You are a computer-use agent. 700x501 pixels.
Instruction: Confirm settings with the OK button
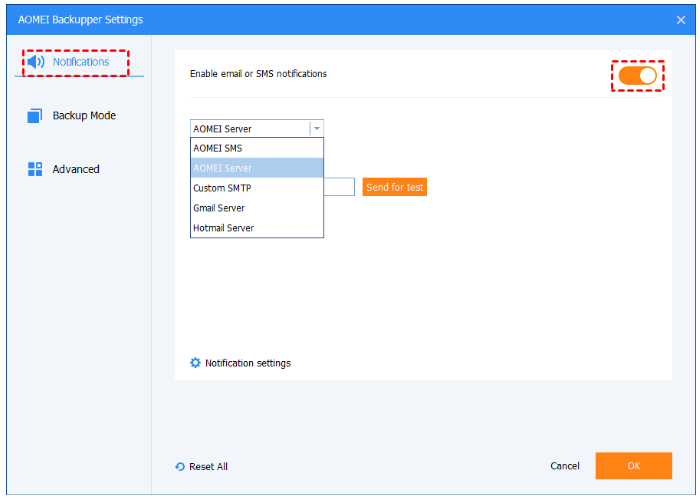(633, 466)
